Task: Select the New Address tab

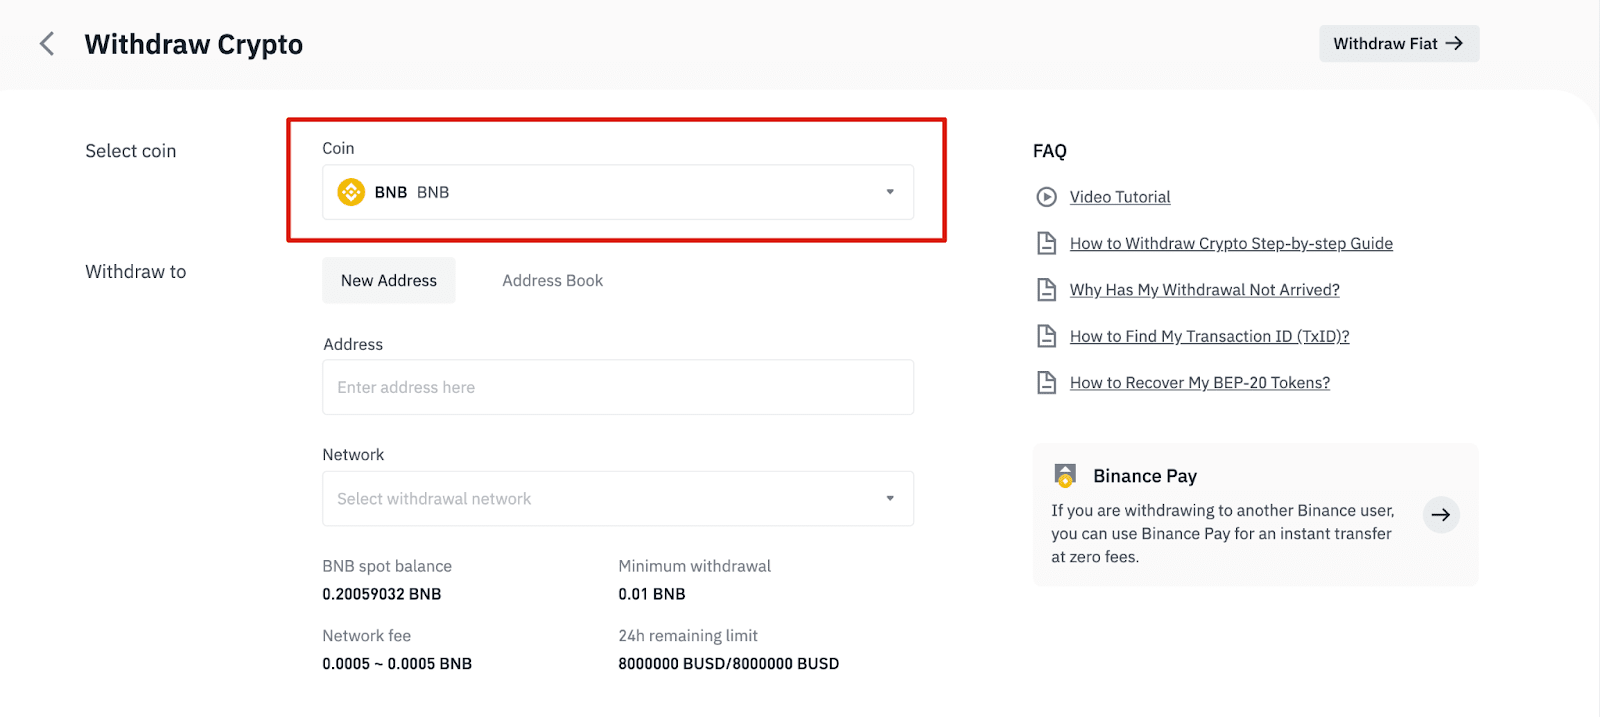Action: pos(389,281)
